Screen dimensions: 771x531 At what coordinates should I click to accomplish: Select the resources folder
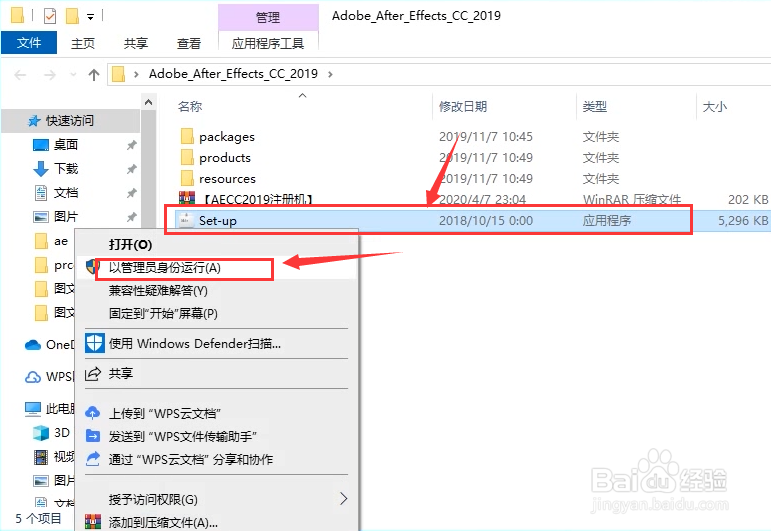(x=227, y=179)
